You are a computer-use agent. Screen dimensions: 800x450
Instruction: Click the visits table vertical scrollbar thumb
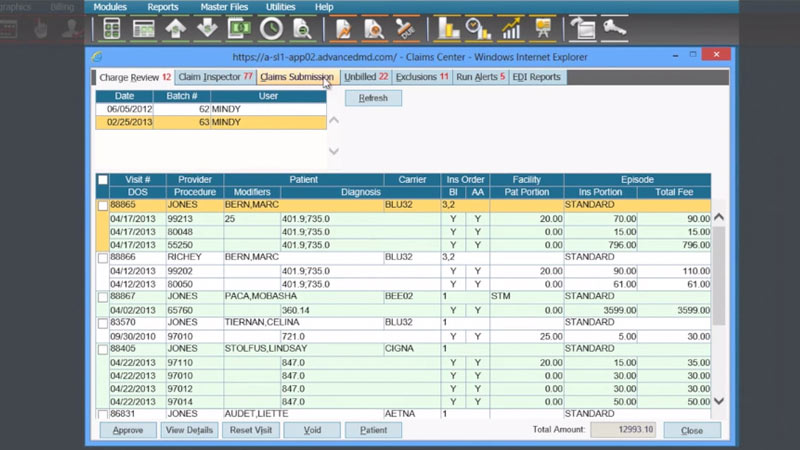coord(719,276)
